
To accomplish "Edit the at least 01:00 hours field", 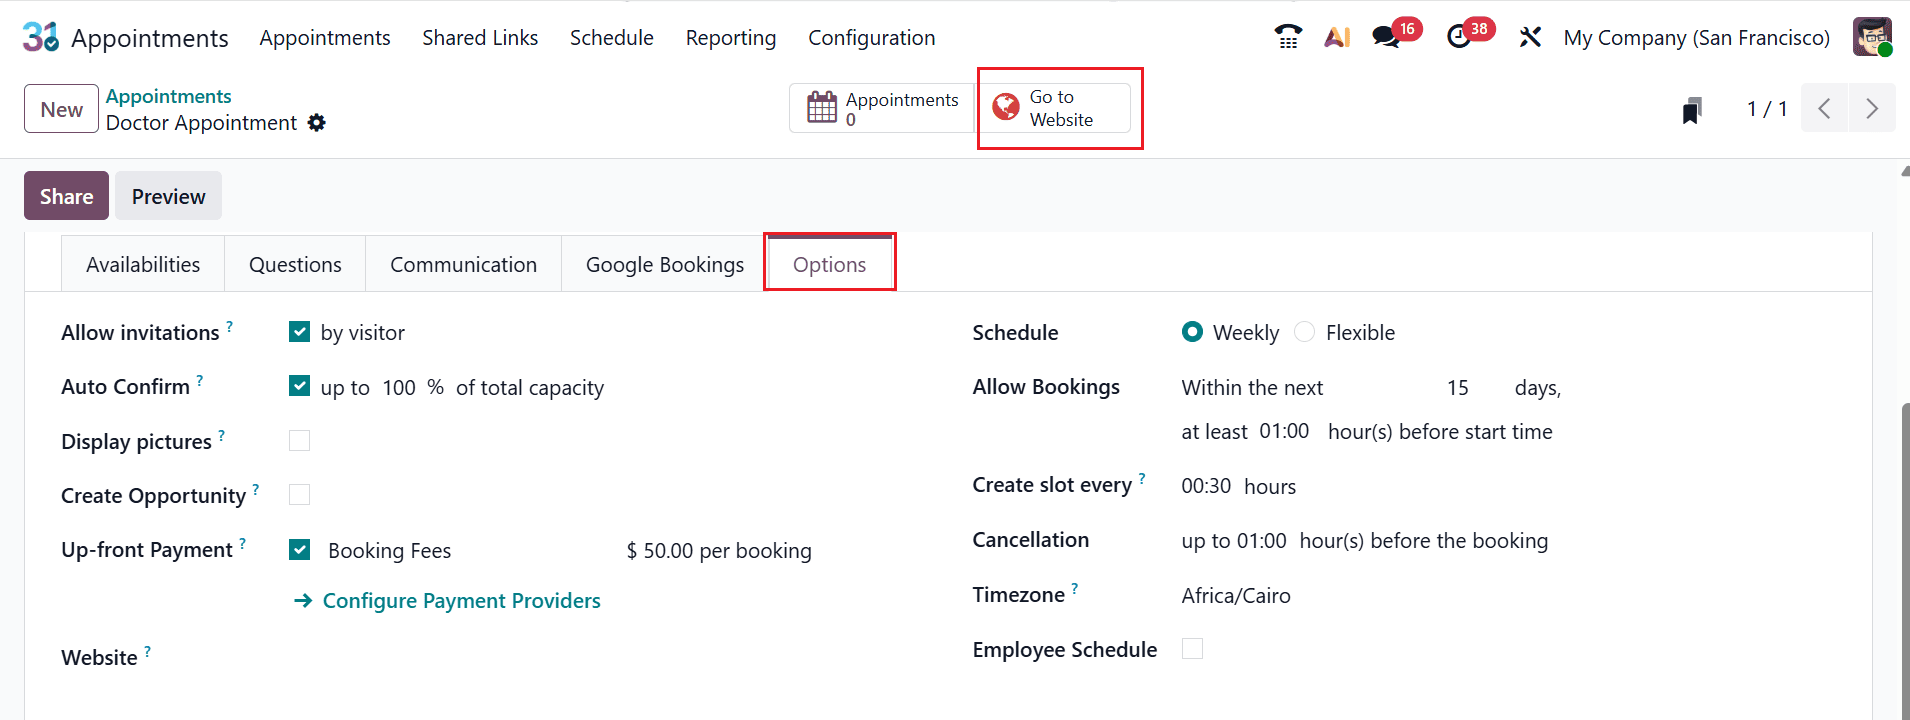I will pyautogui.click(x=1284, y=431).
